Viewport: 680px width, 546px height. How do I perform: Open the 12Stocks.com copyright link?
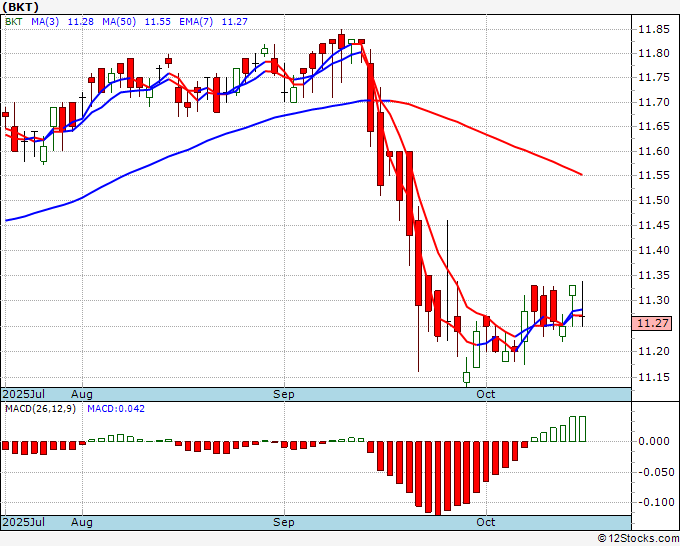coord(638,539)
